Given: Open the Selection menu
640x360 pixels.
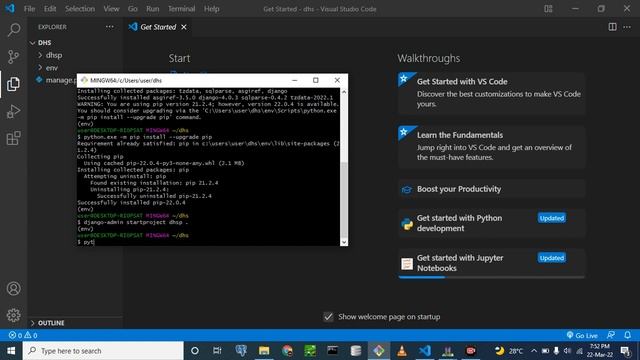Looking at the screenshot, I should [80, 9].
